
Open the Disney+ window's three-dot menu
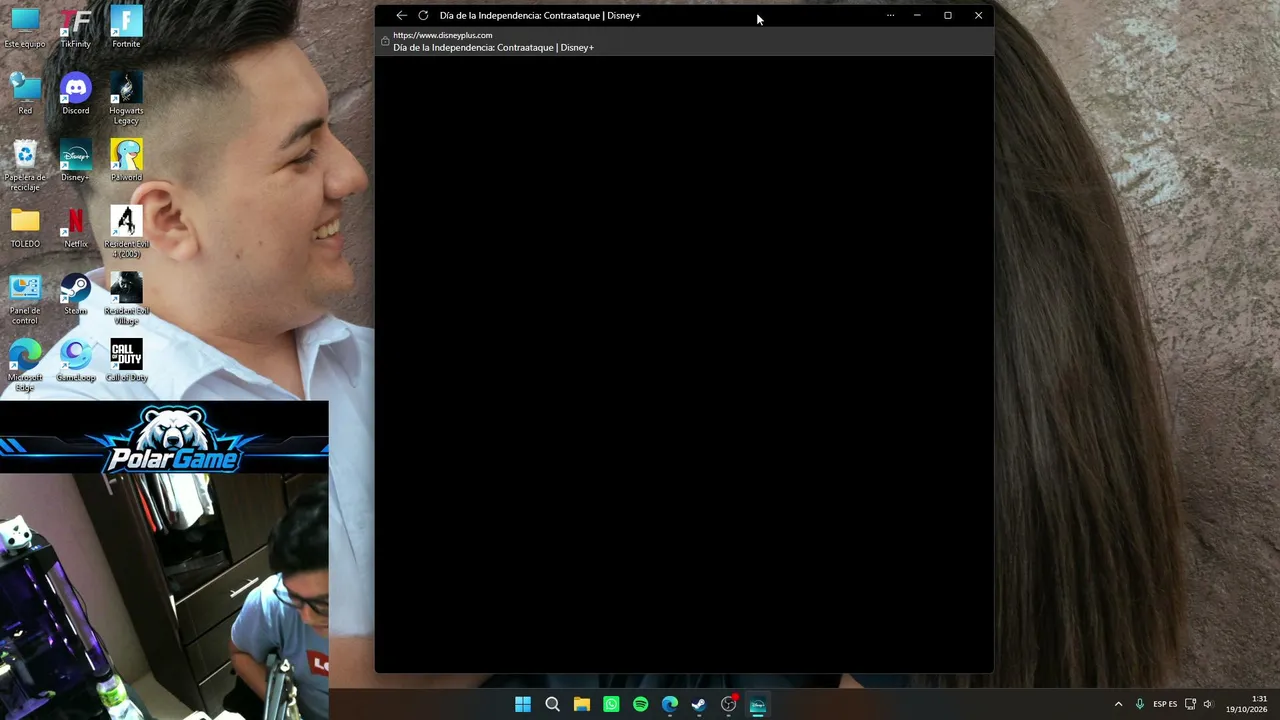(890, 15)
